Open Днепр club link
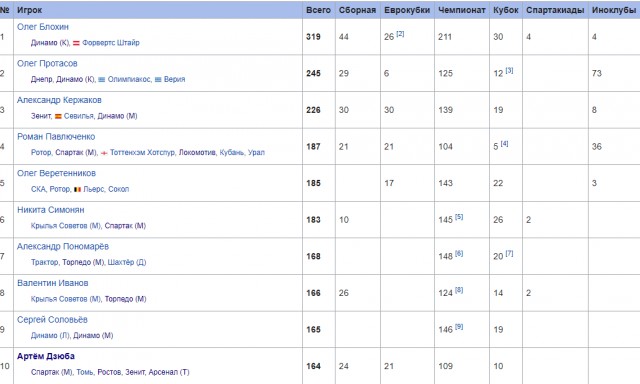This screenshot has width=640, height=384. click(x=42, y=79)
